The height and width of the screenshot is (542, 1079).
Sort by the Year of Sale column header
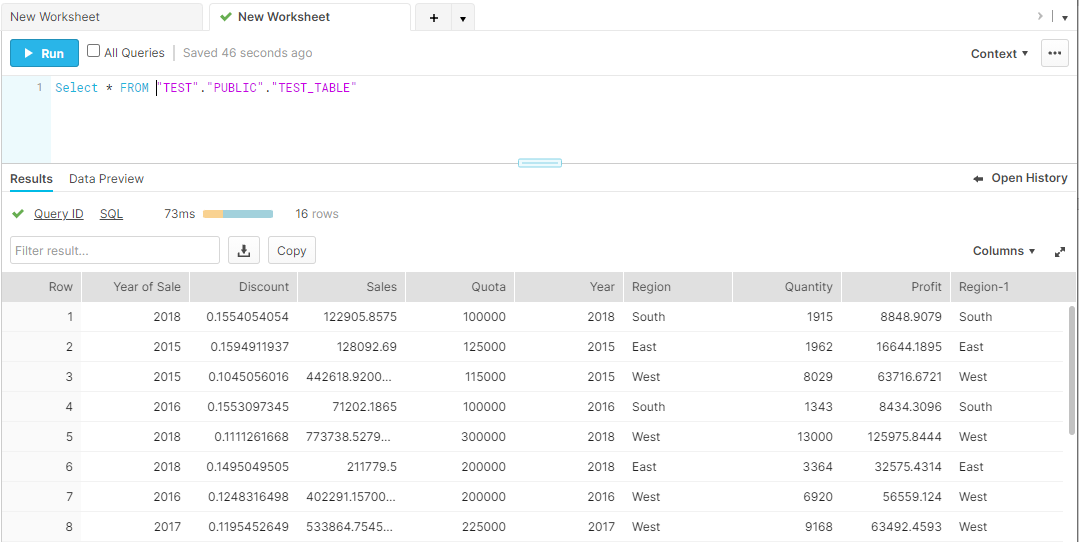click(x=136, y=287)
